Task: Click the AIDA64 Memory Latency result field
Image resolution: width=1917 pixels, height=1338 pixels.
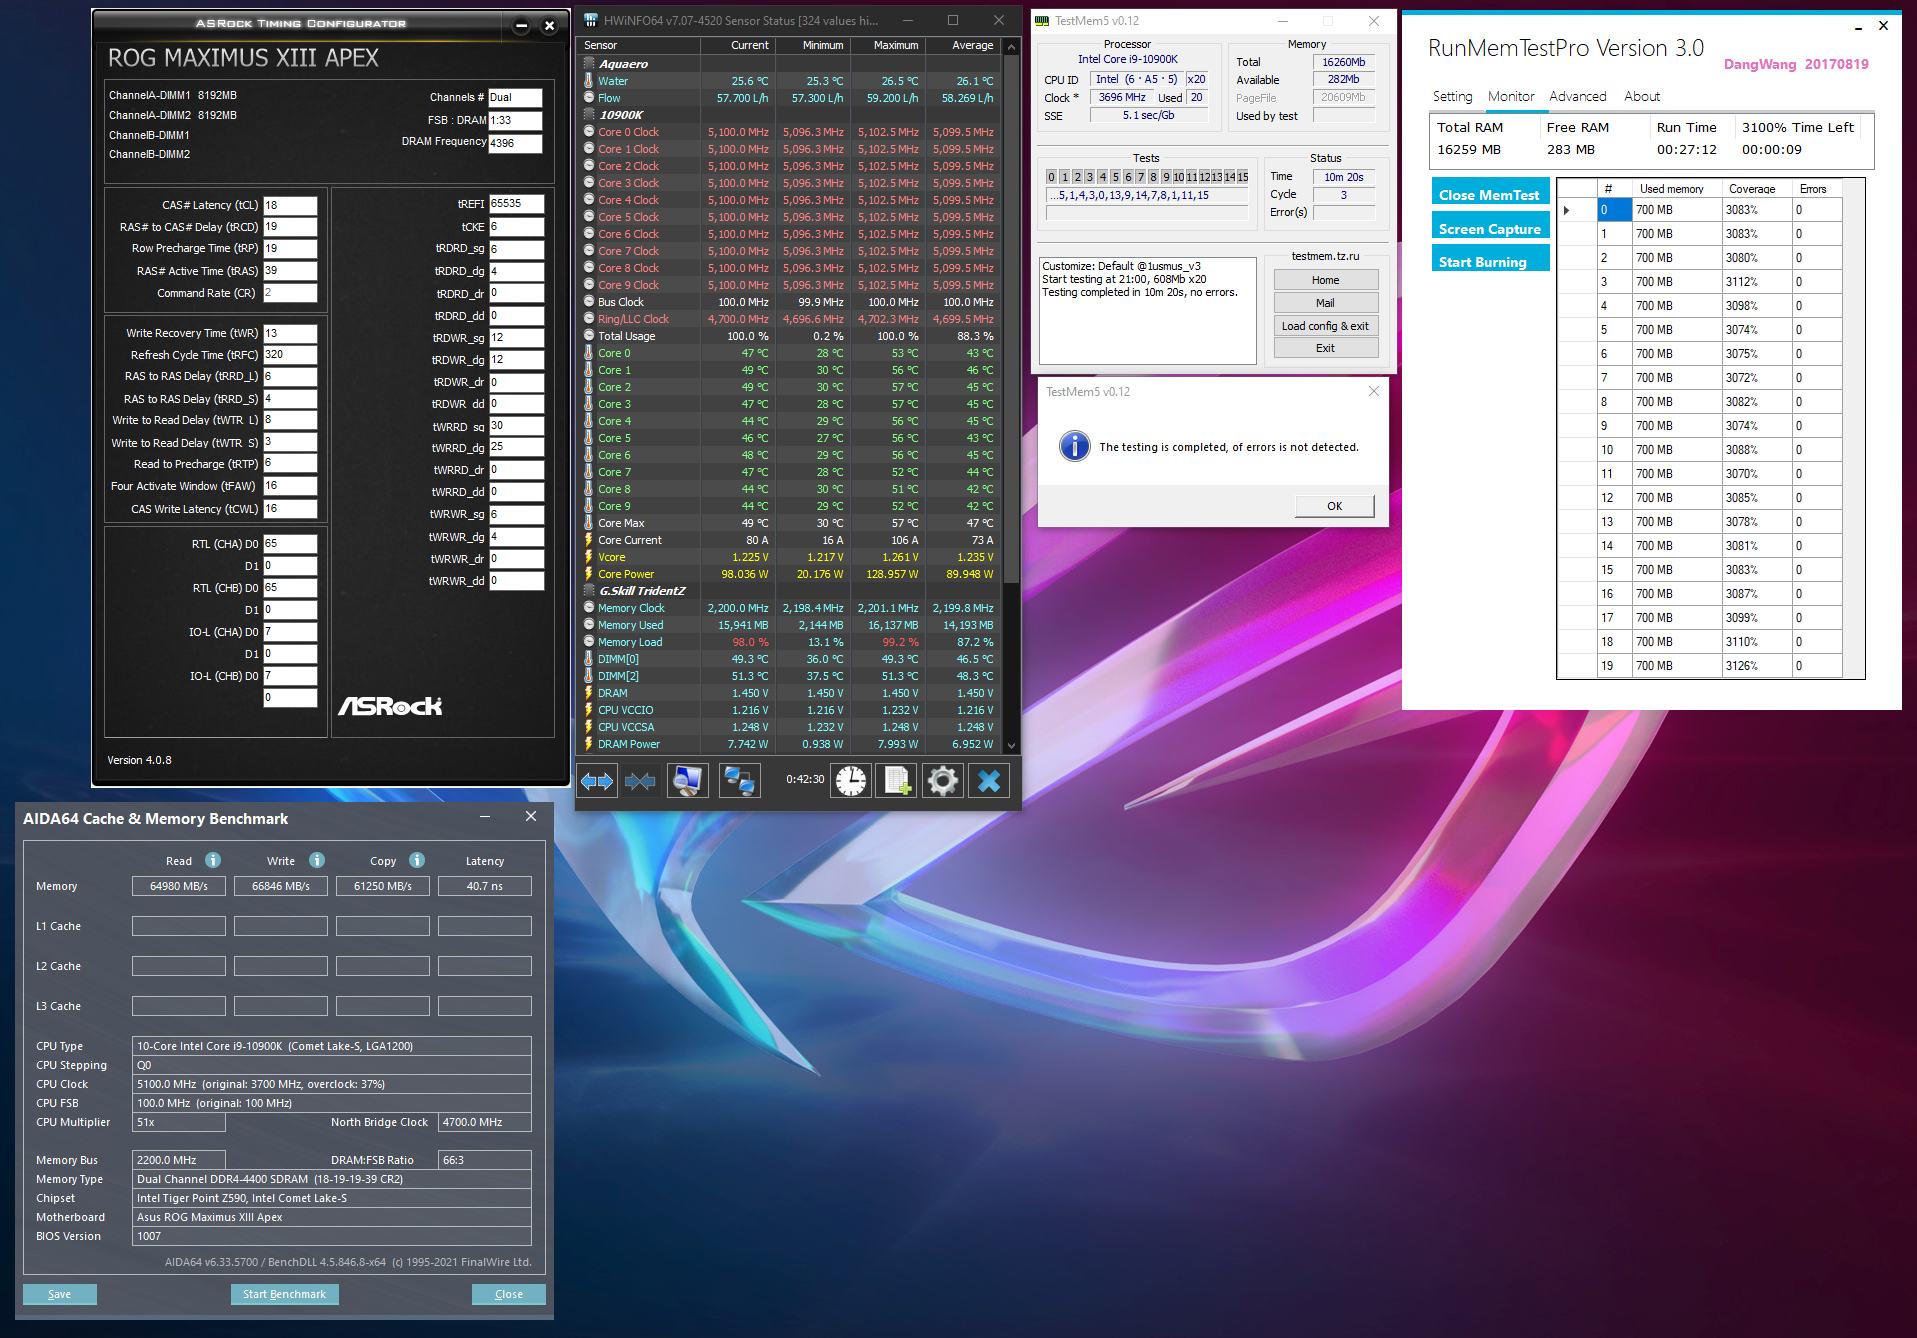Action: coord(485,886)
